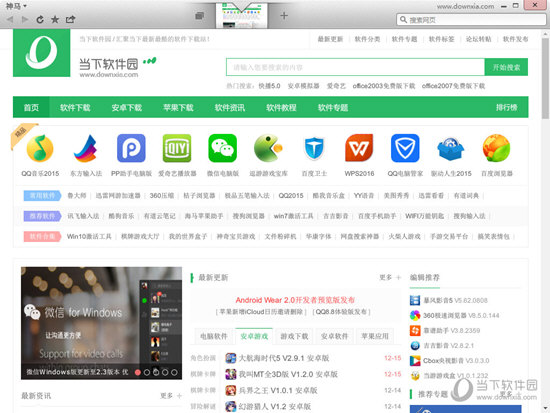Click the share icon in the browser toolbar
Image resolution: width=550 pixels, height=413 pixels.
coord(71,19)
